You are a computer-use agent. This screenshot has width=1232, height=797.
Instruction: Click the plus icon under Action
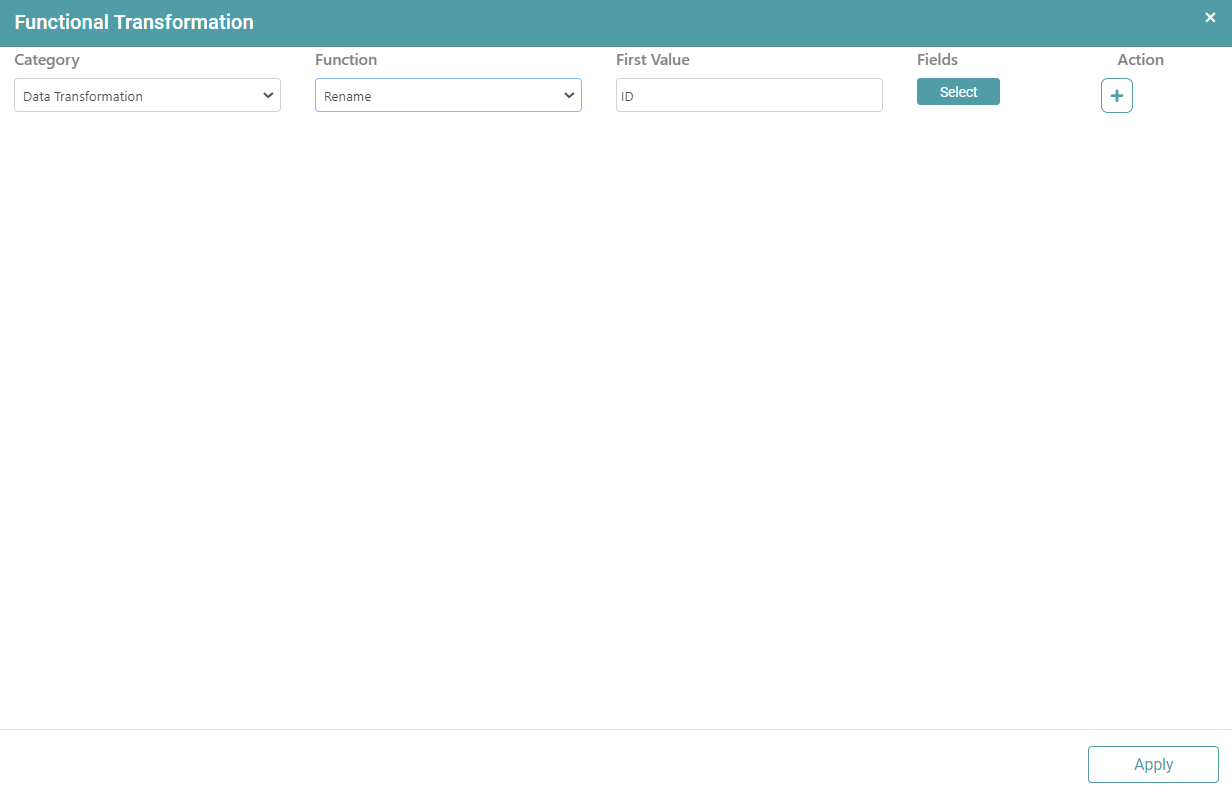[x=1116, y=96]
